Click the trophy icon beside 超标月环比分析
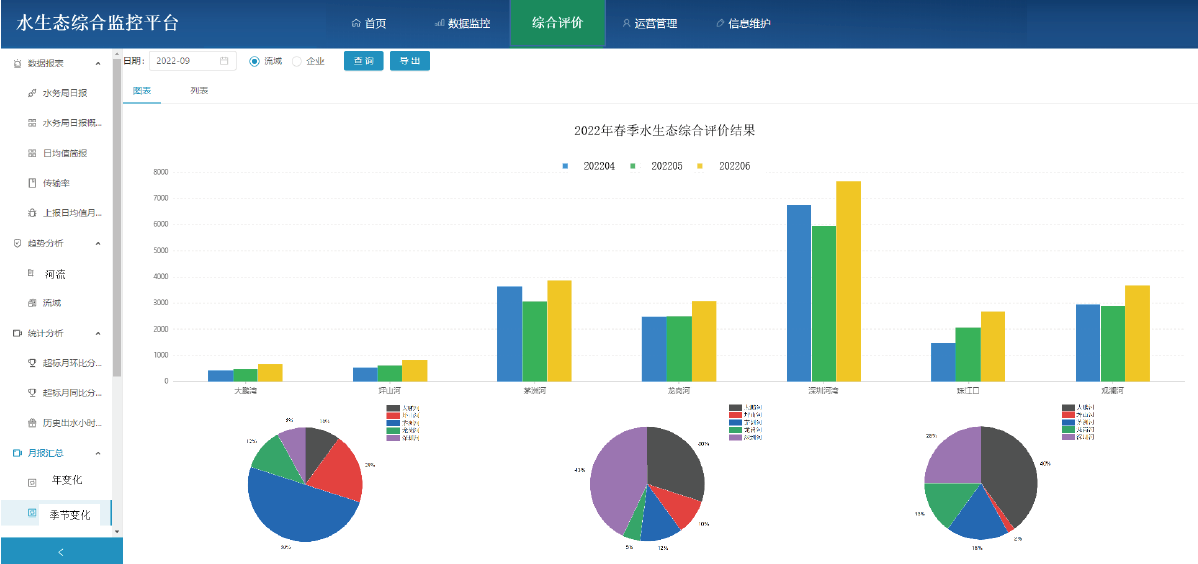The height and width of the screenshot is (564, 1198). click(x=32, y=363)
